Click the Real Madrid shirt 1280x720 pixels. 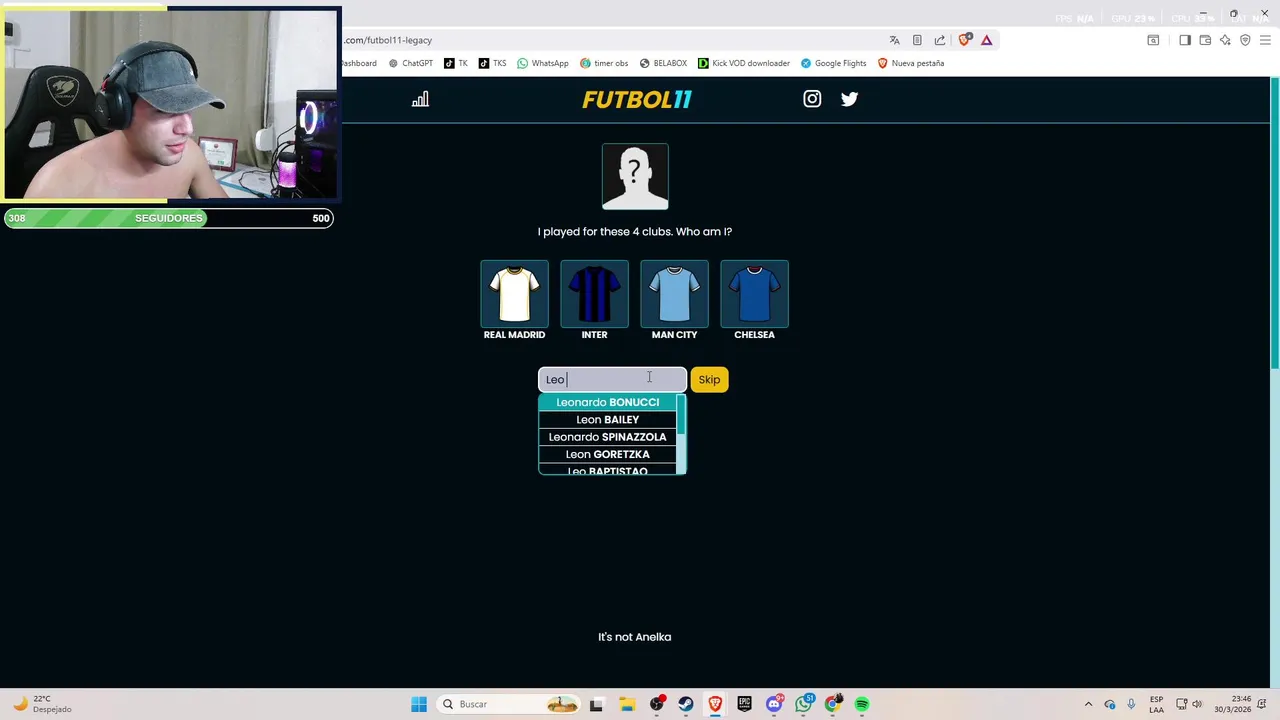(514, 294)
